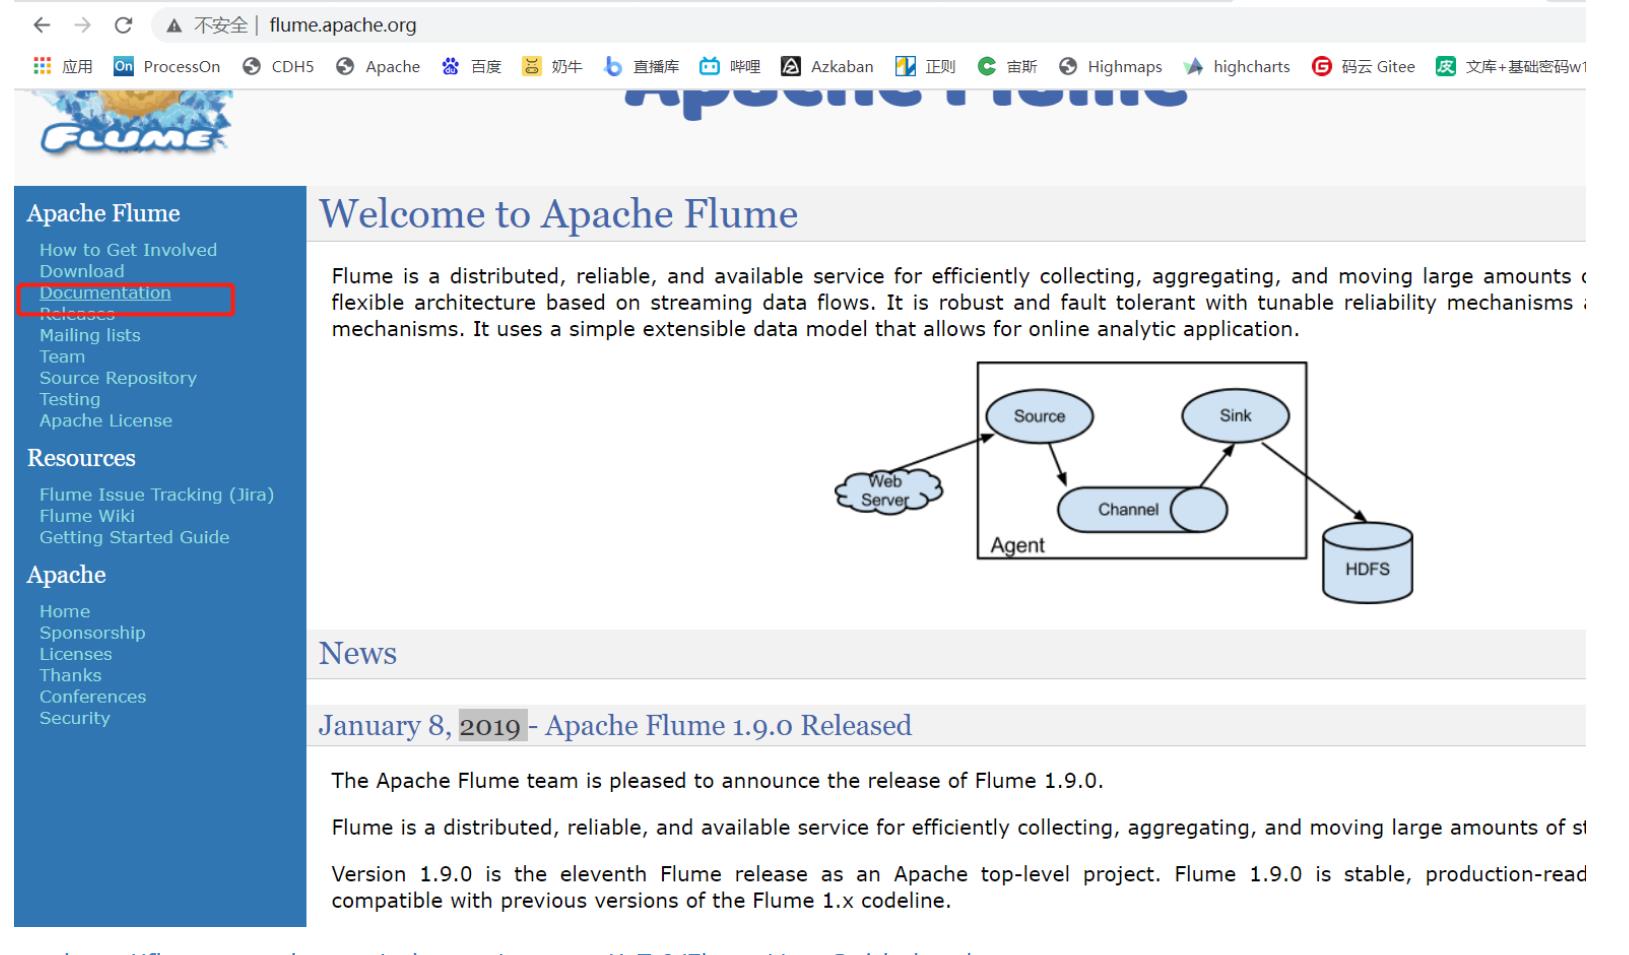Click the HDFS cylinder in diagram
Viewport: 1629px width, 955px height.
coord(1367,563)
